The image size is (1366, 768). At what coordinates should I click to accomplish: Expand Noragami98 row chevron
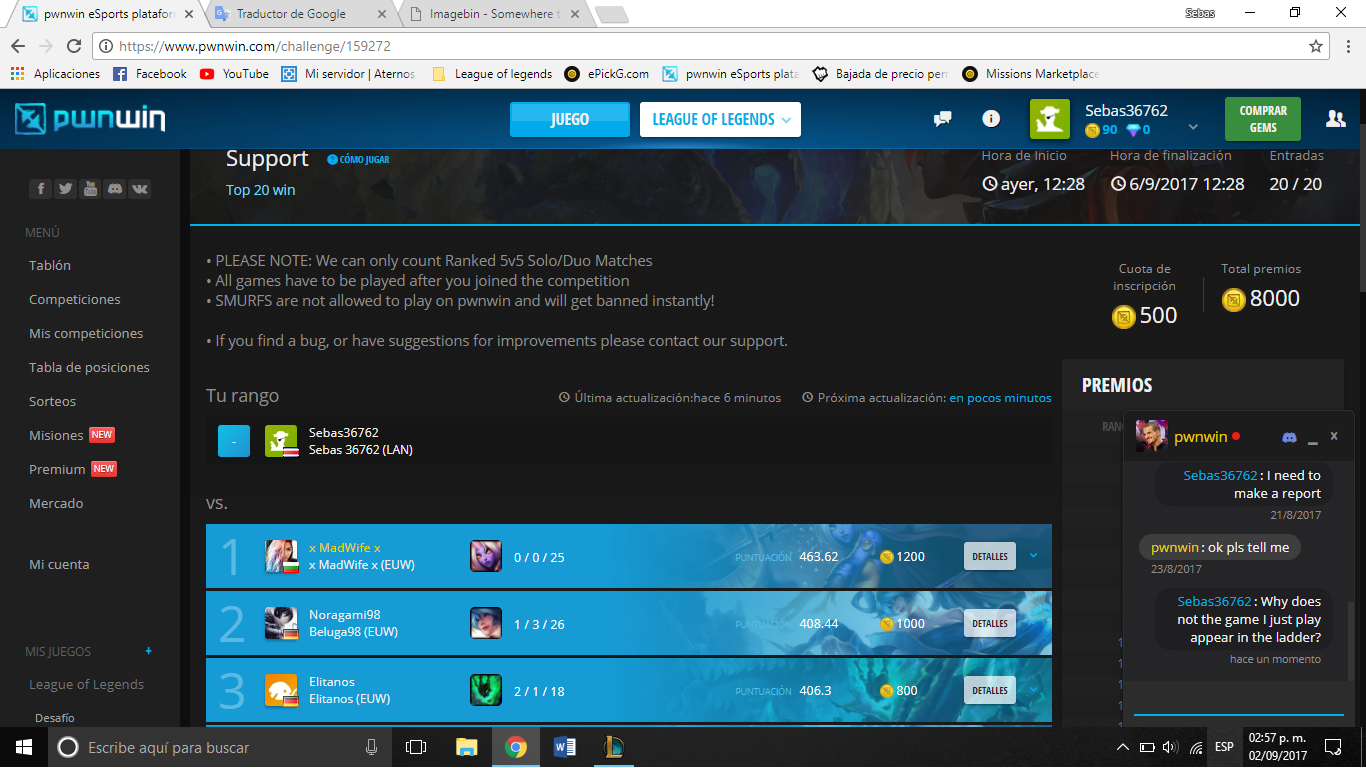(1033, 623)
